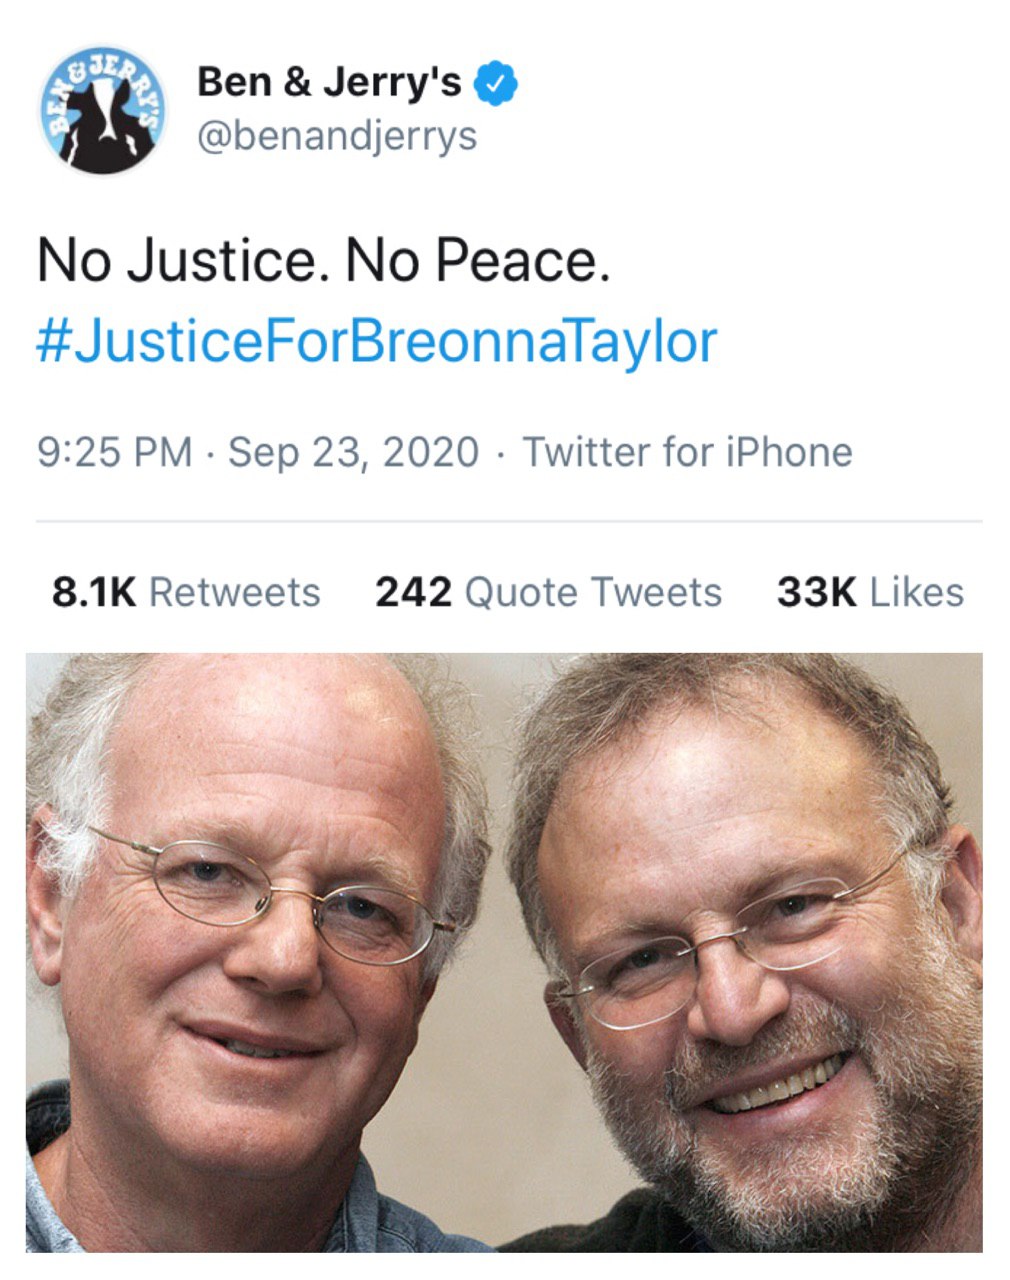Click the @benandjerrys handle
This screenshot has height=1280, width=1010.
coord(337,135)
